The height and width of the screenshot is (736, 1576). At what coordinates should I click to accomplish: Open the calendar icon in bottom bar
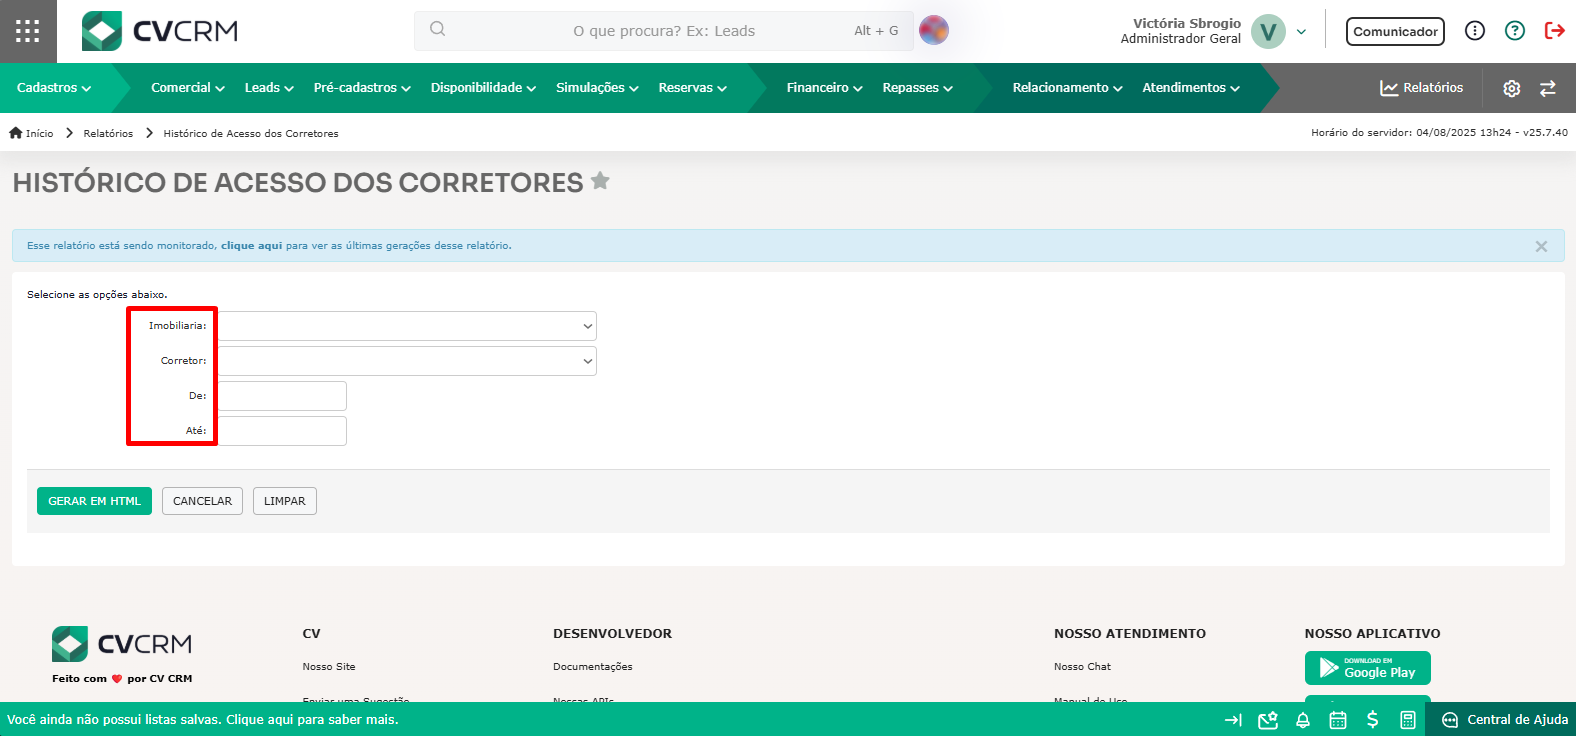pos(1338,720)
